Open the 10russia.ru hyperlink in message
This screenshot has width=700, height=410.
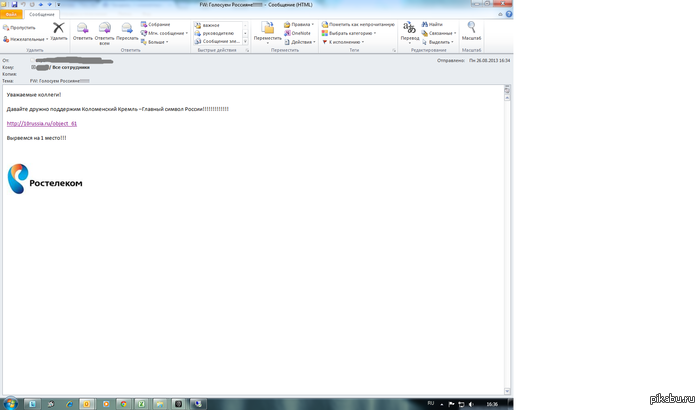tap(41, 123)
